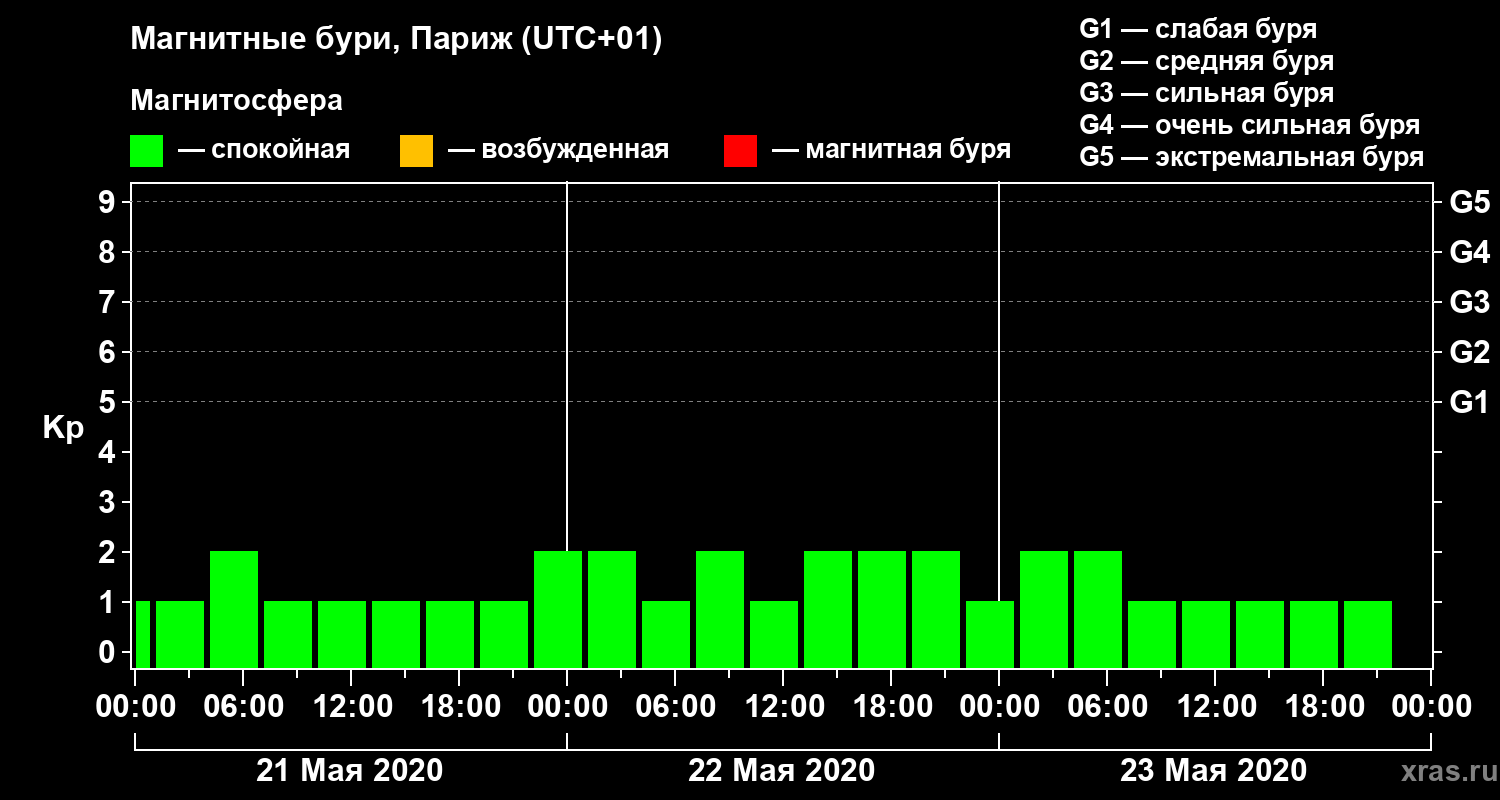The height and width of the screenshot is (800, 1500).
Task: Click the Kp 2 bar at 06:00 on 23 May
Action: pyautogui.click(x=1098, y=609)
